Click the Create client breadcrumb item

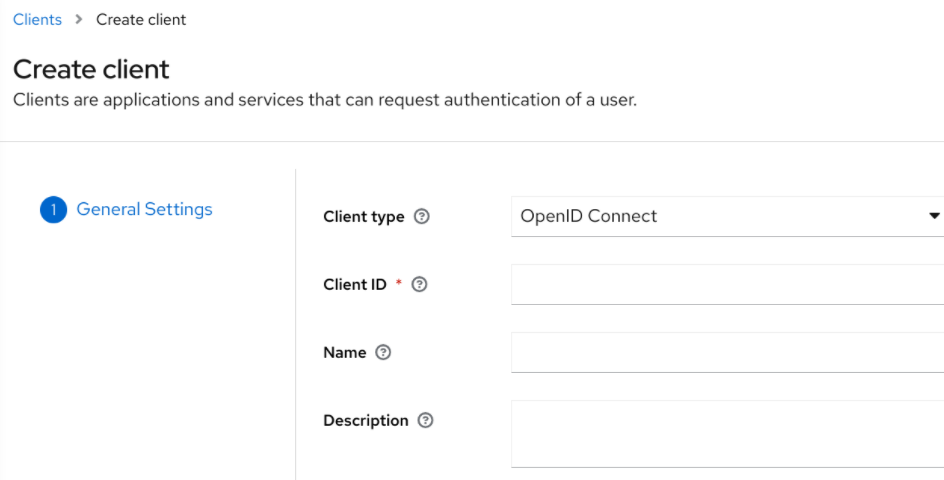[141, 20]
